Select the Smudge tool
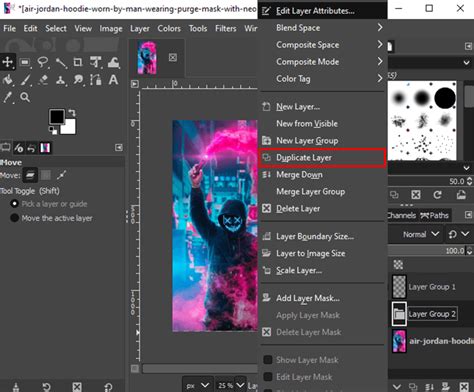The image size is (474, 392). pyautogui.click(x=78, y=80)
